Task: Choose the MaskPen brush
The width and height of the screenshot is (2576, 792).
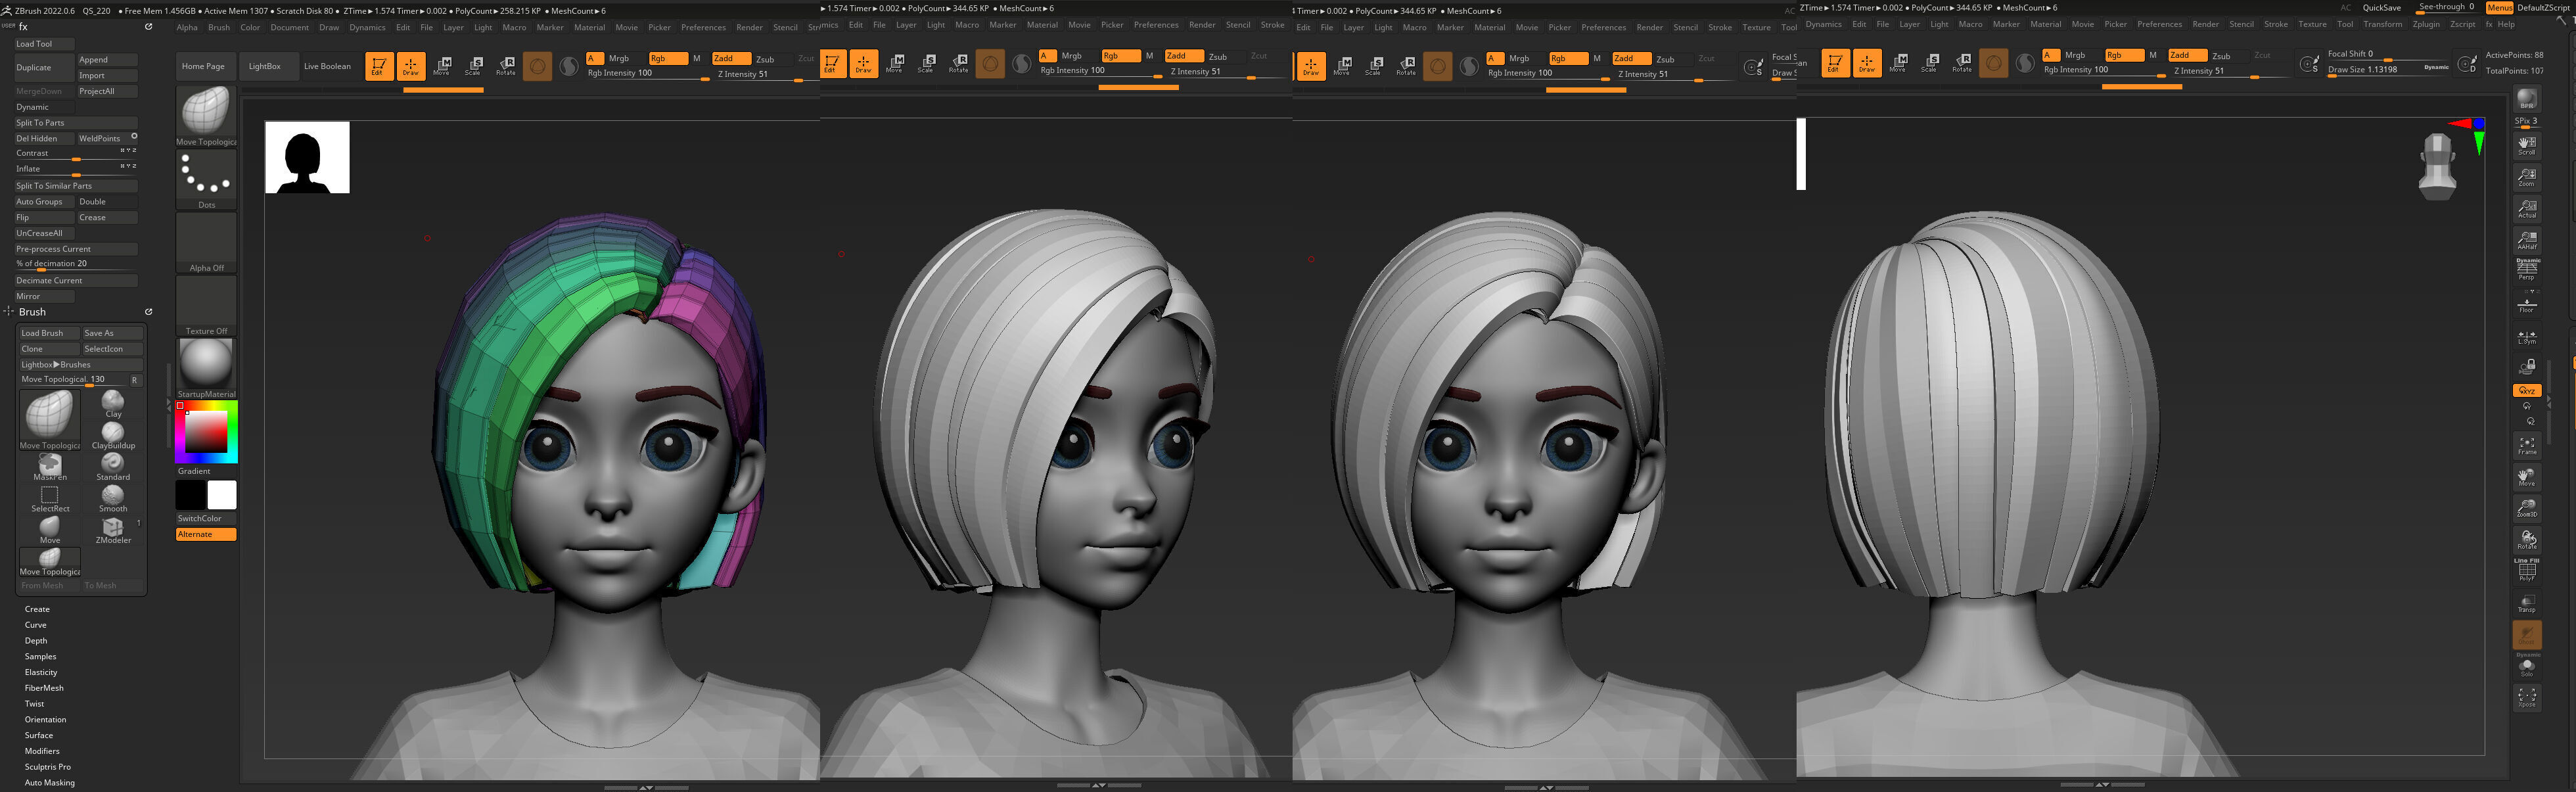Action: (x=50, y=466)
